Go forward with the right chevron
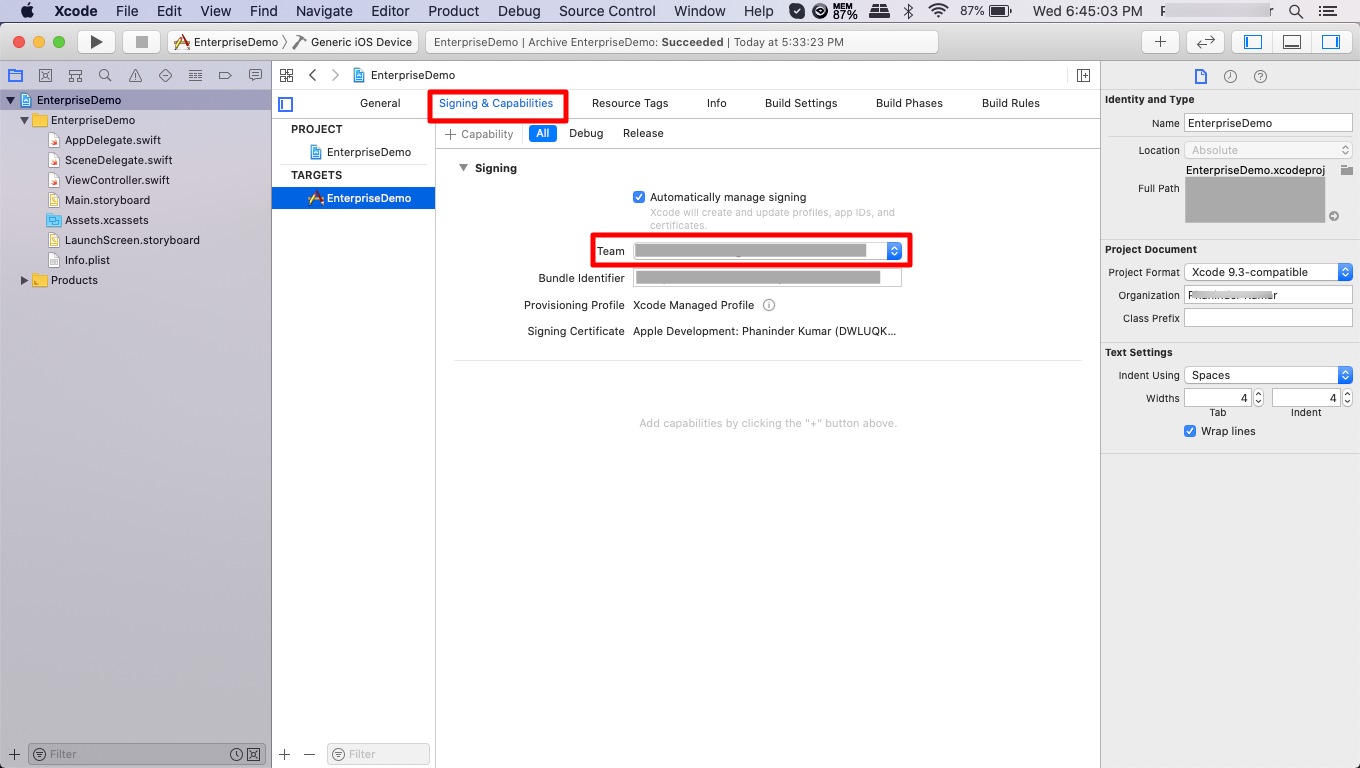The image size is (1360, 768). [x=335, y=75]
